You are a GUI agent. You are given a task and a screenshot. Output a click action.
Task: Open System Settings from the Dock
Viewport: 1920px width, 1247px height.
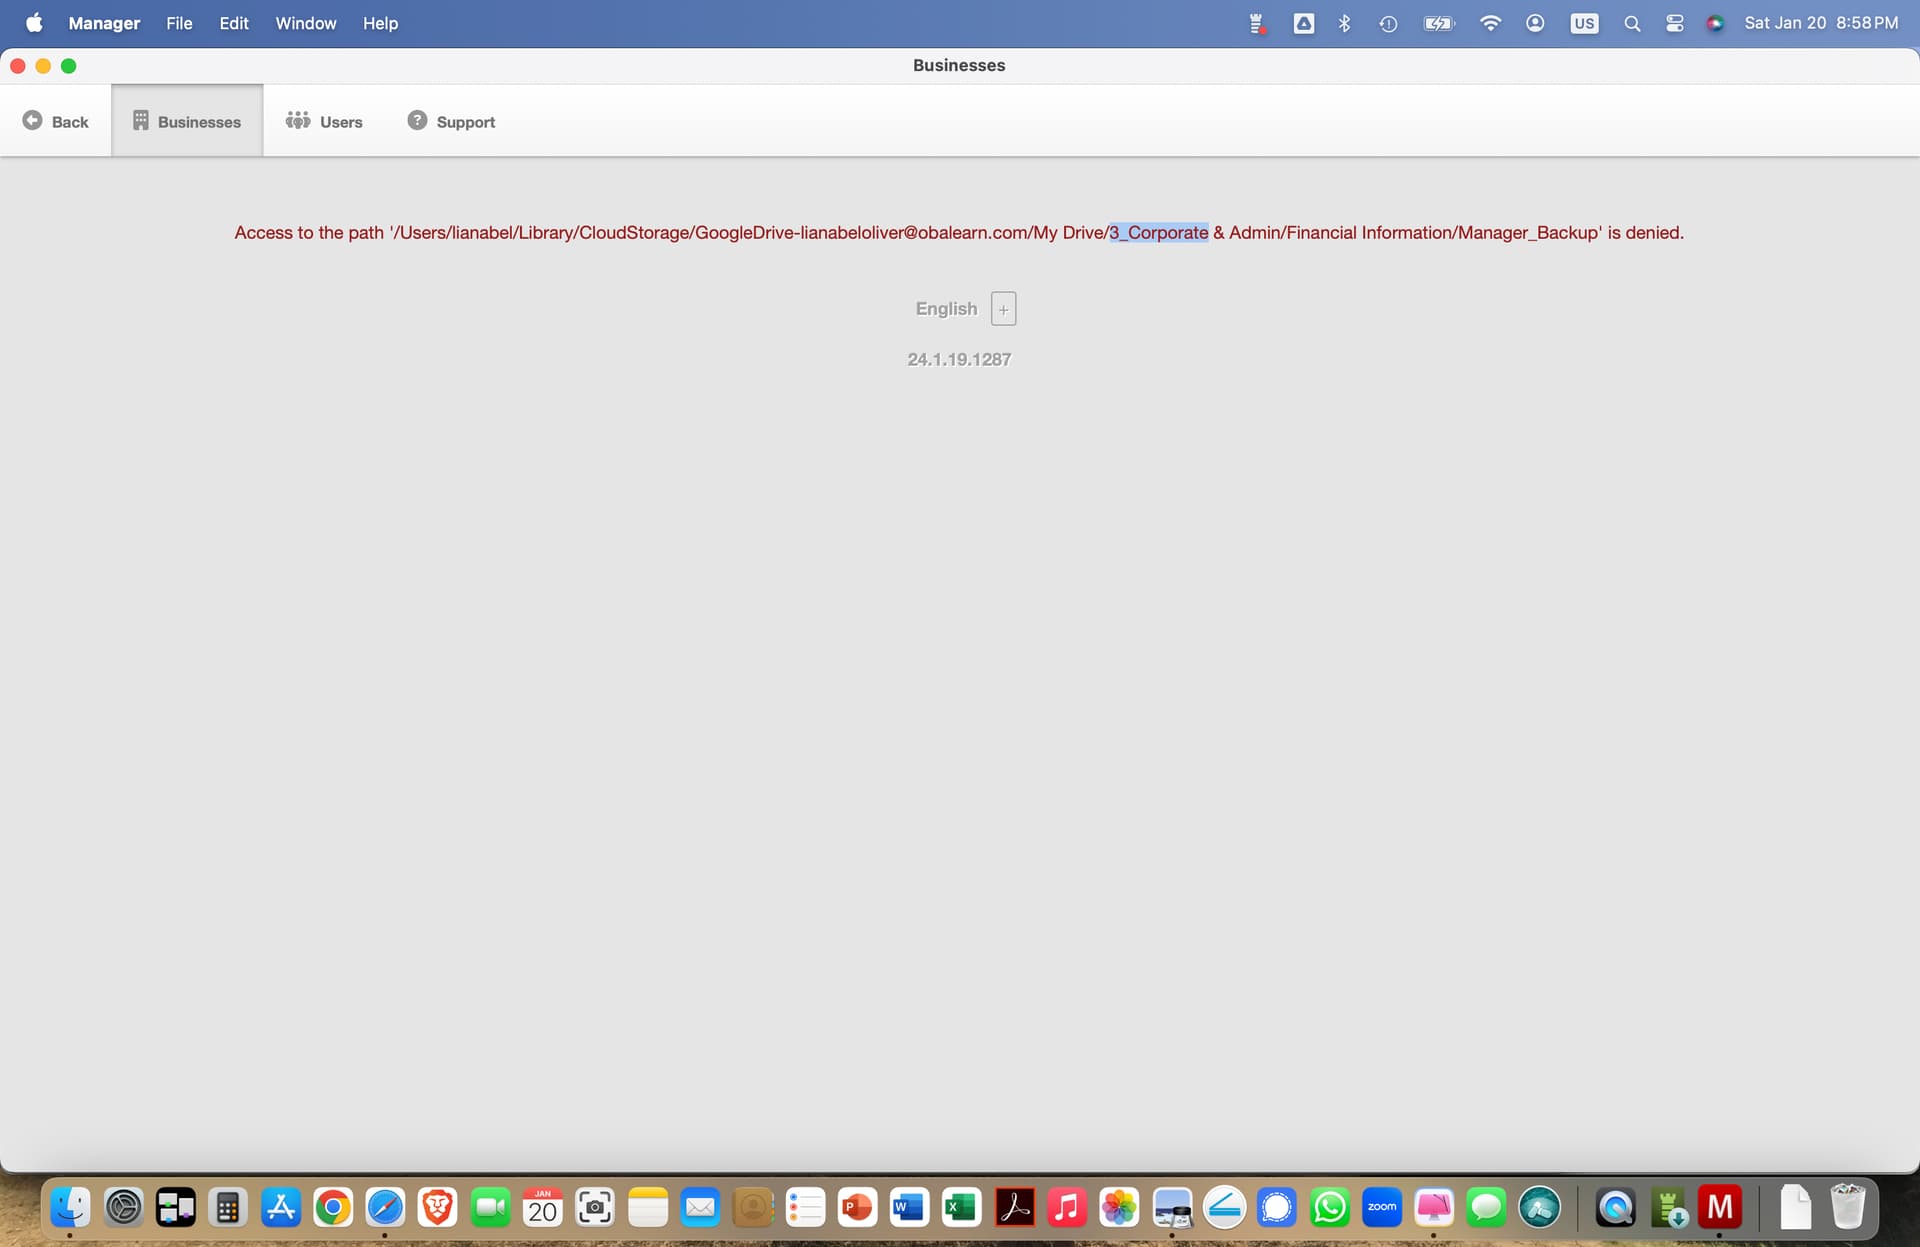[123, 1207]
